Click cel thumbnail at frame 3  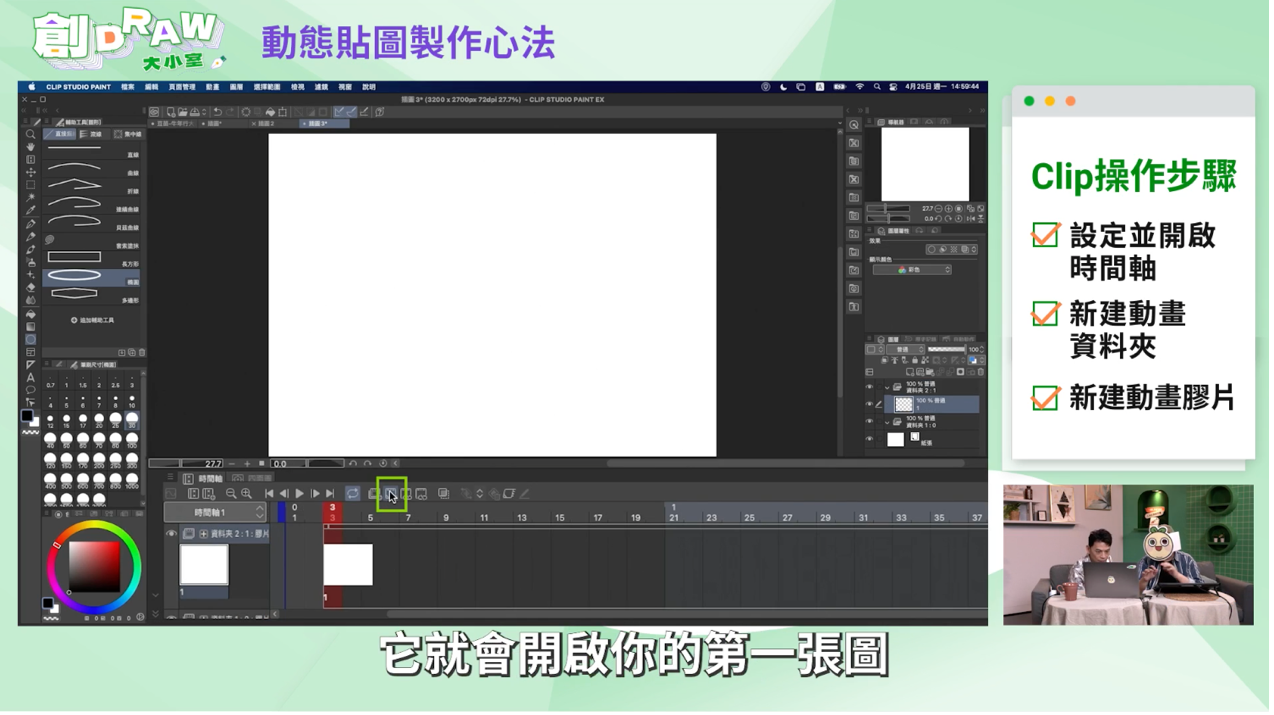click(348, 565)
